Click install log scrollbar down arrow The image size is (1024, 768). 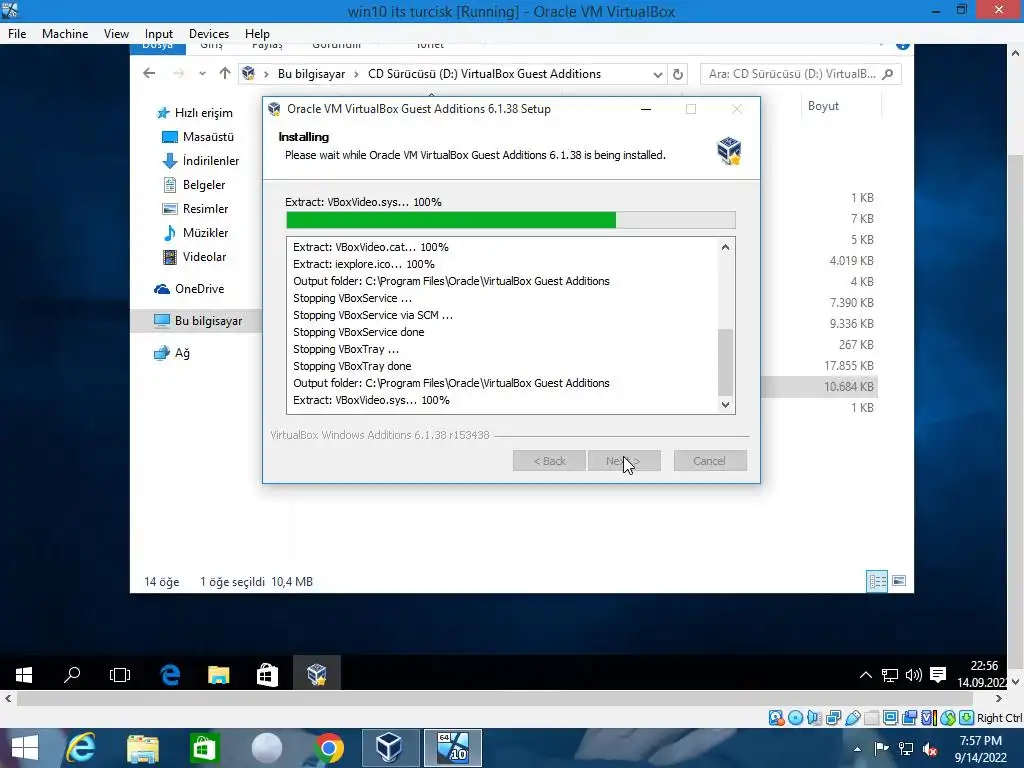pyautogui.click(x=726, y=405)
